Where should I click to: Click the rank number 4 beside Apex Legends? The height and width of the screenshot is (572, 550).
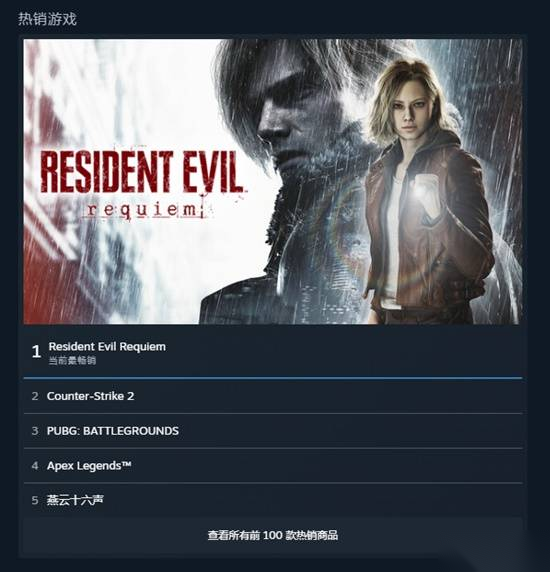click(35, 466)
